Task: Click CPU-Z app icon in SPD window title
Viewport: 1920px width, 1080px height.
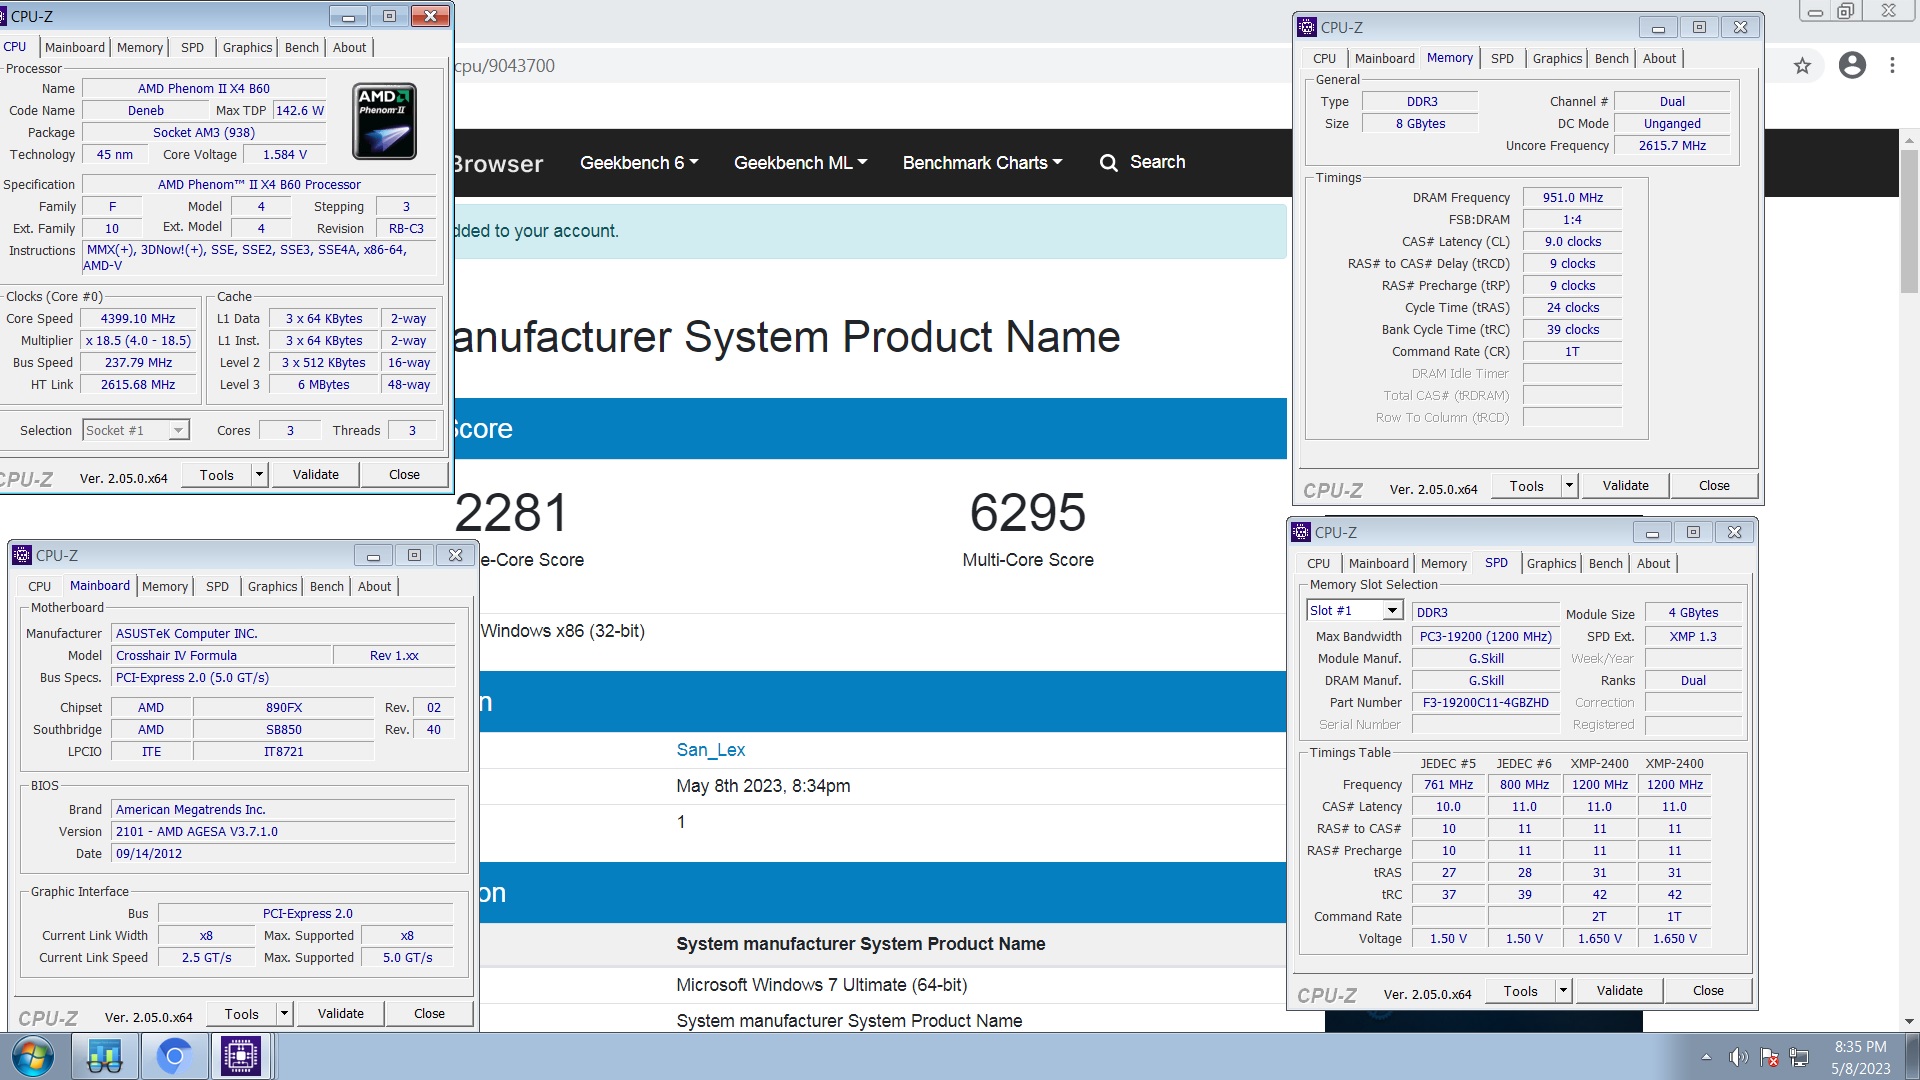Action: point(1301,532)
